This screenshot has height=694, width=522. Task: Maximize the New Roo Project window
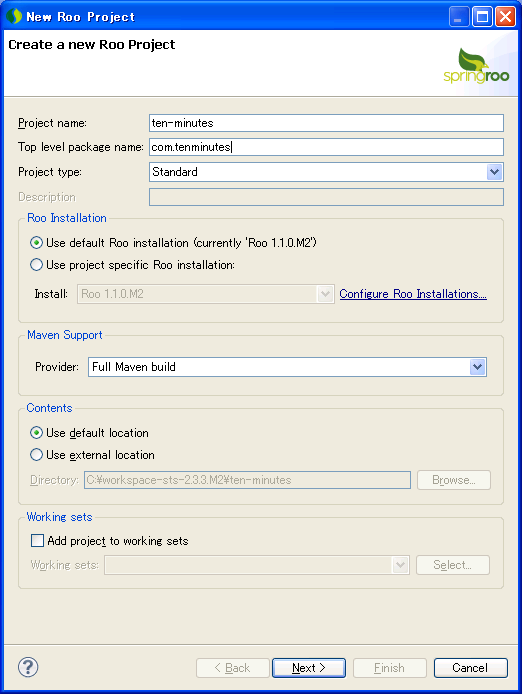pyautogui.click(x=482, y=17)
